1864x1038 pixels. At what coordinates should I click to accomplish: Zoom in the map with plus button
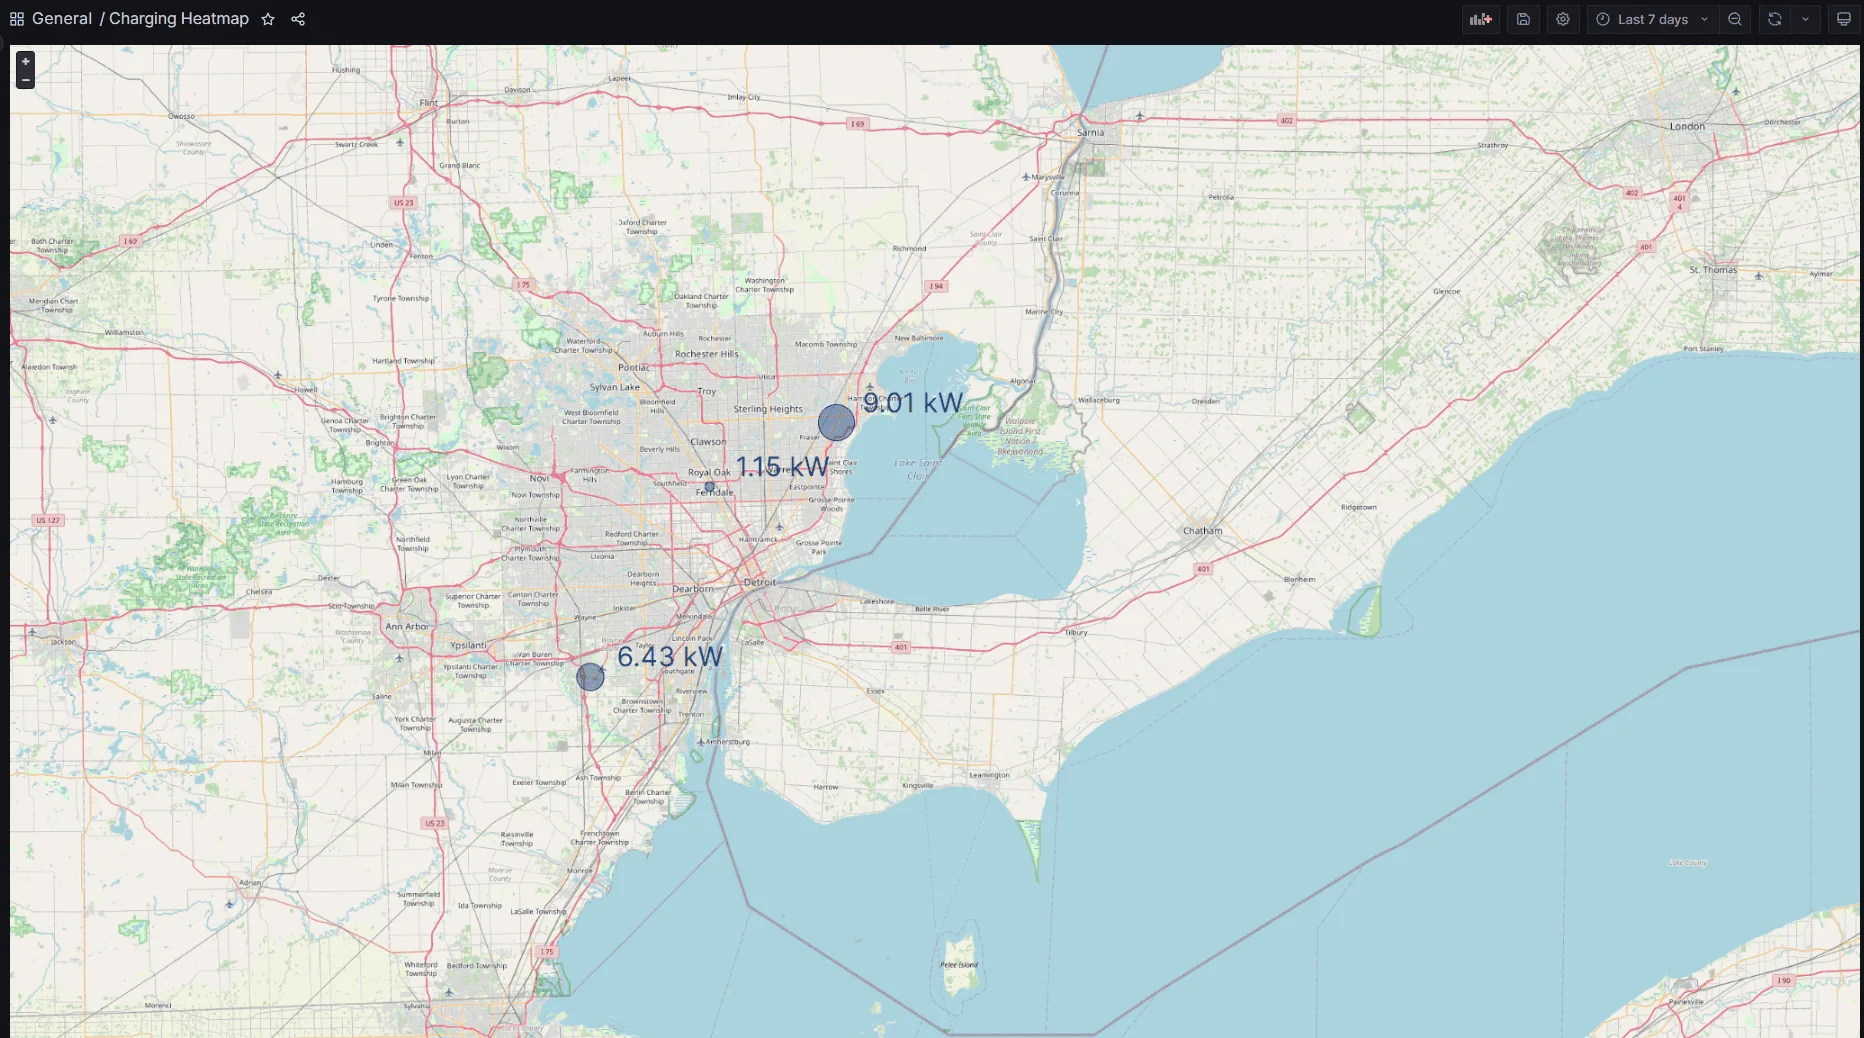point(26,61)
